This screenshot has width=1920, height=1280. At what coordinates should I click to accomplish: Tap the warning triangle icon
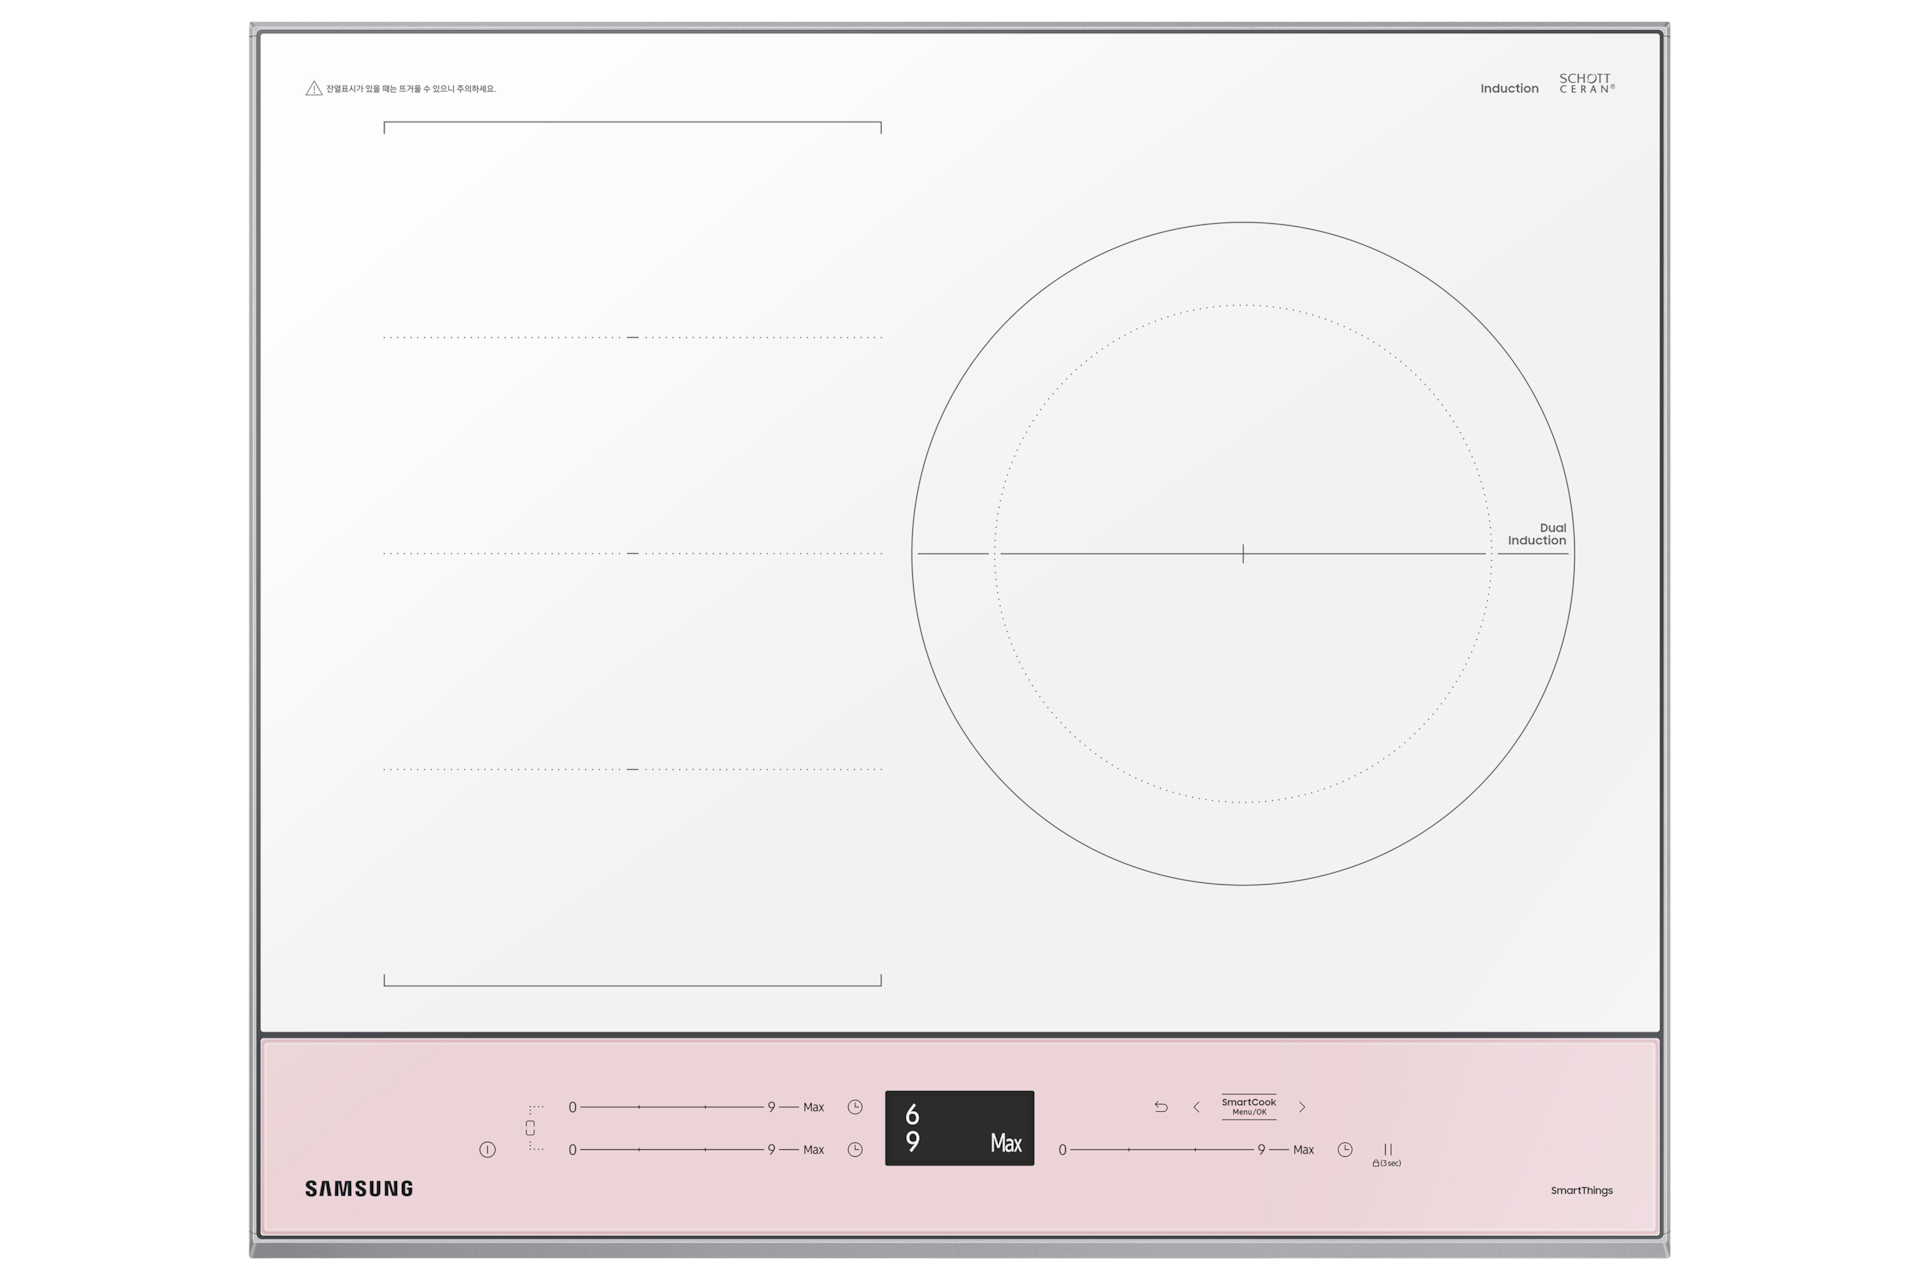(x=313, y=88)
